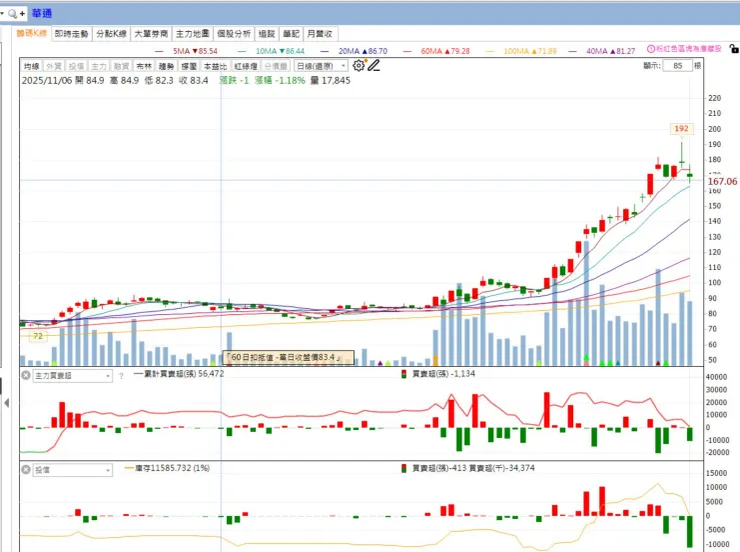Close the 投信 indicator panel

(x=26, y=469)
